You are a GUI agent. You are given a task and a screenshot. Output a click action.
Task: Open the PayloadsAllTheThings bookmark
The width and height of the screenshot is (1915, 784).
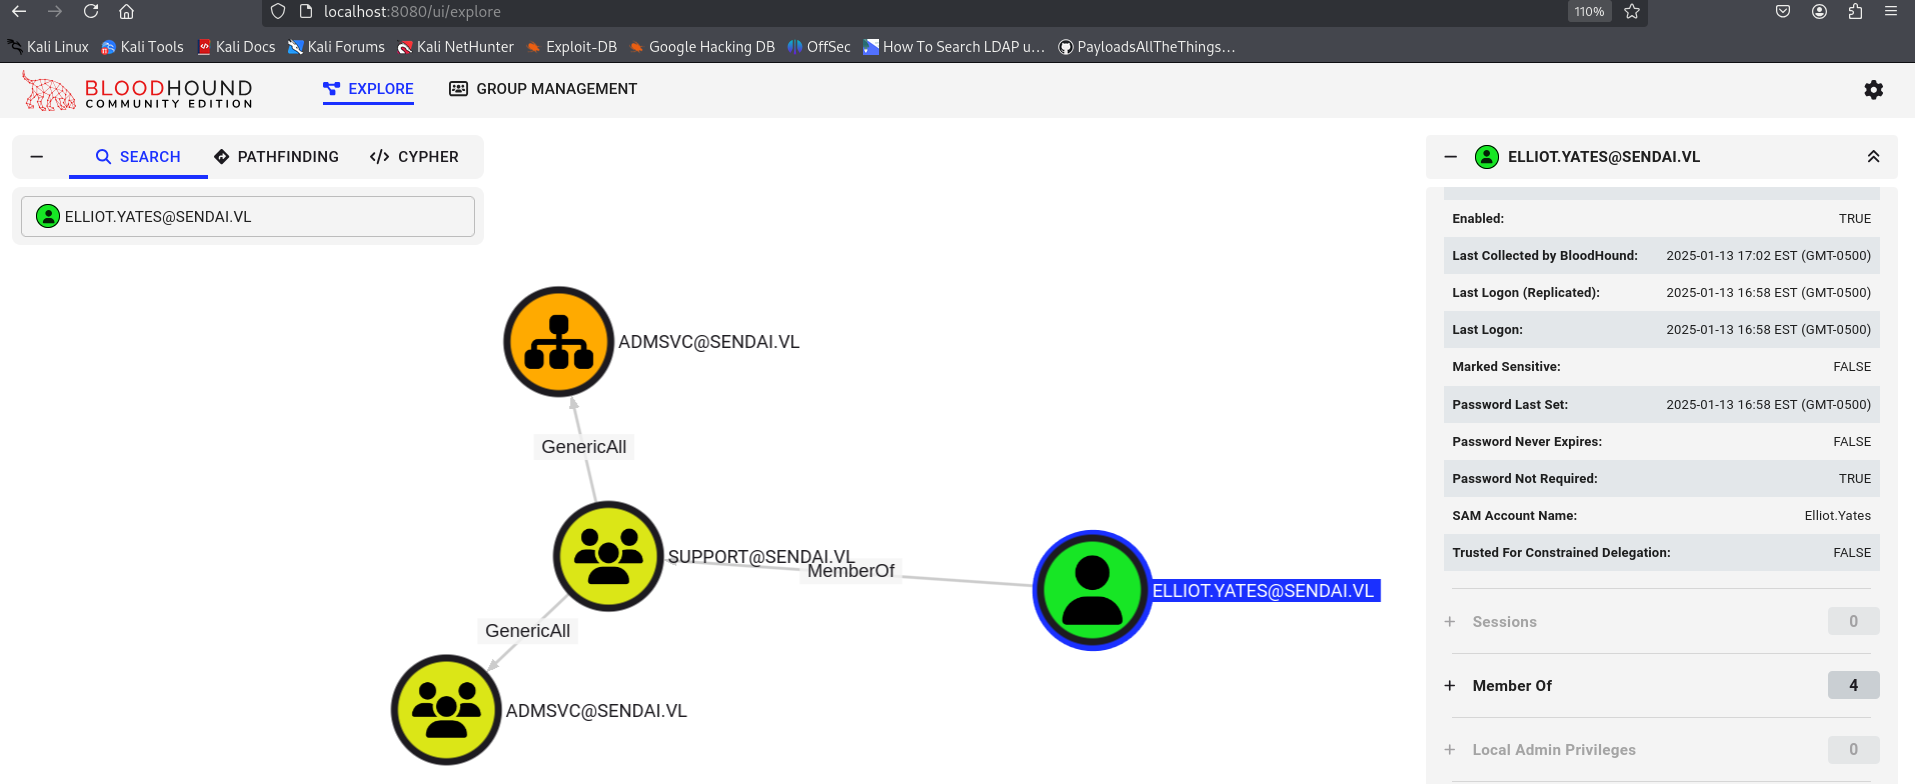(x=1147, y=47)
